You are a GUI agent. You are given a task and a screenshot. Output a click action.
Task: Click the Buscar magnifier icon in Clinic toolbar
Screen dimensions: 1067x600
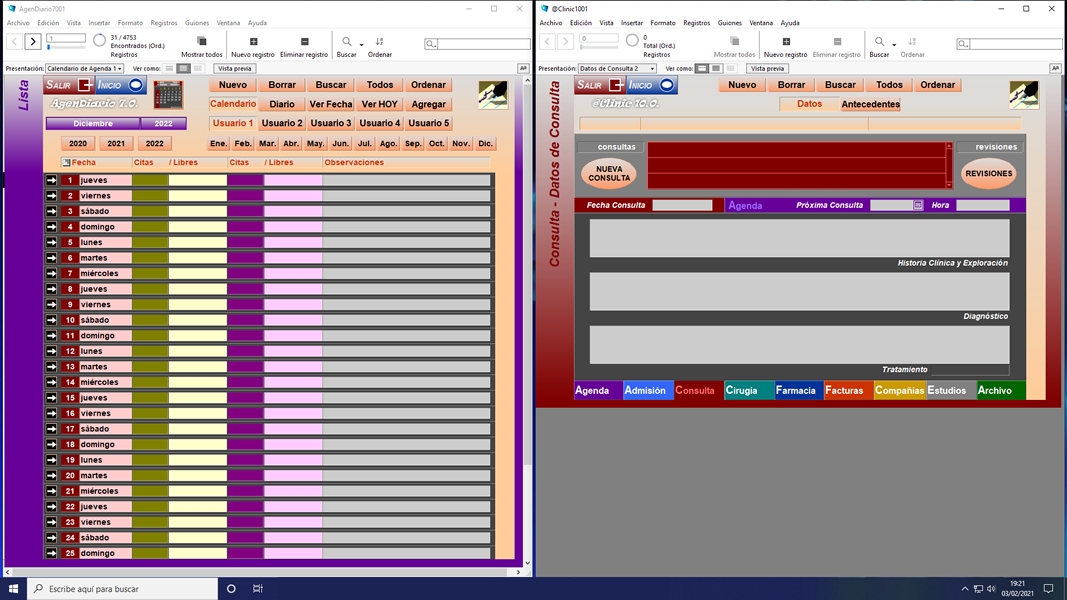click(x=879, y=41)
